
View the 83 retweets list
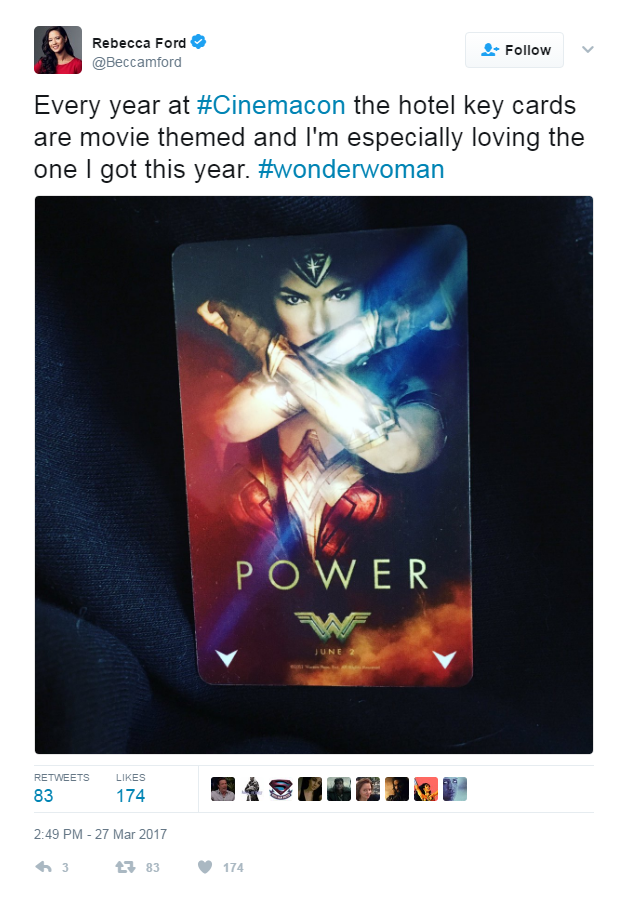point(61,789)
